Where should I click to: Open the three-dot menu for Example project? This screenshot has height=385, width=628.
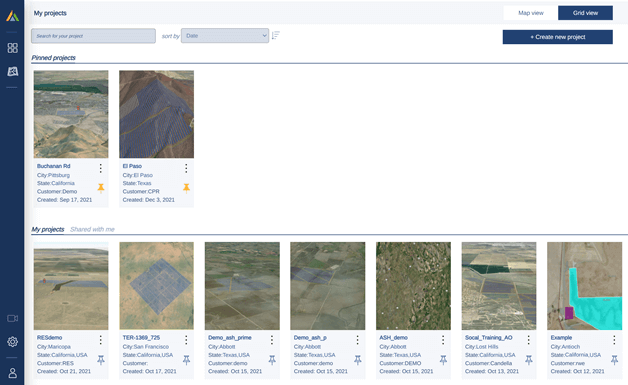[614, 340]
